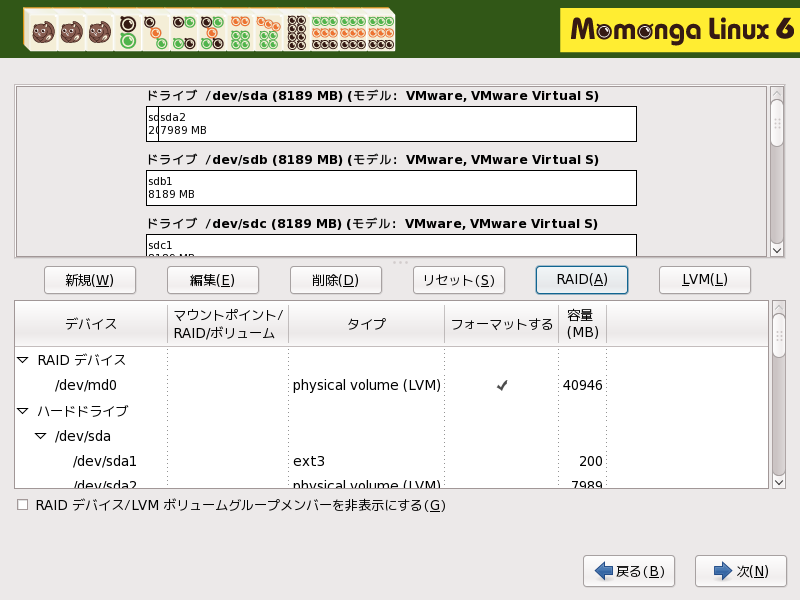Image resolution: width=800 pixels, height=600 pixels.
Task: Sort by マウントポイント/RAID/ボリューム column header
Action: click(228, 324)
